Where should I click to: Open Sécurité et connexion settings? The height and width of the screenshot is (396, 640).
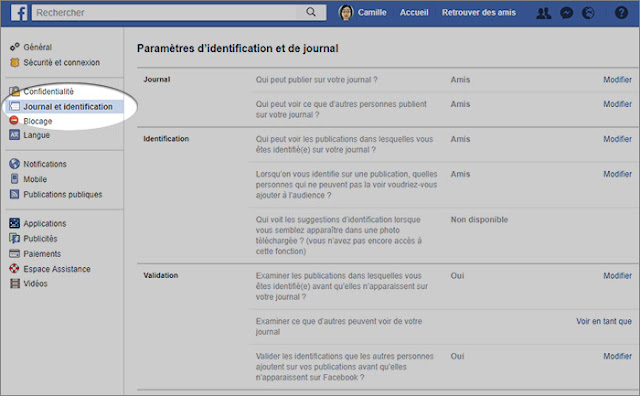62,62
